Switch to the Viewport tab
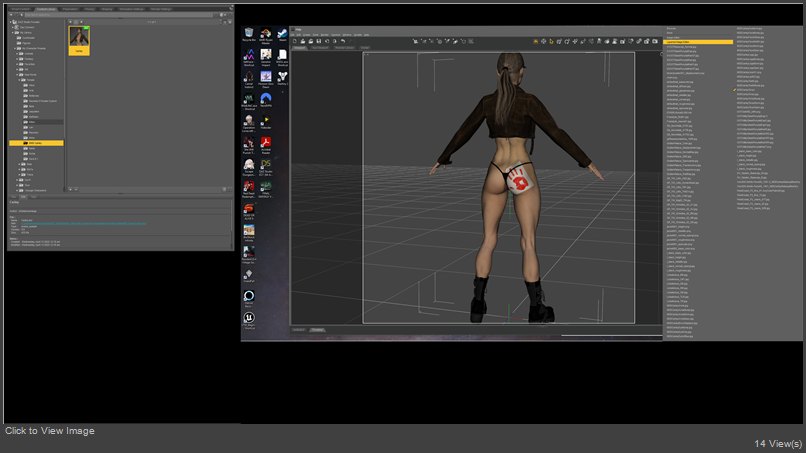This screenshot has height=453, width=806. coord(299,48)
